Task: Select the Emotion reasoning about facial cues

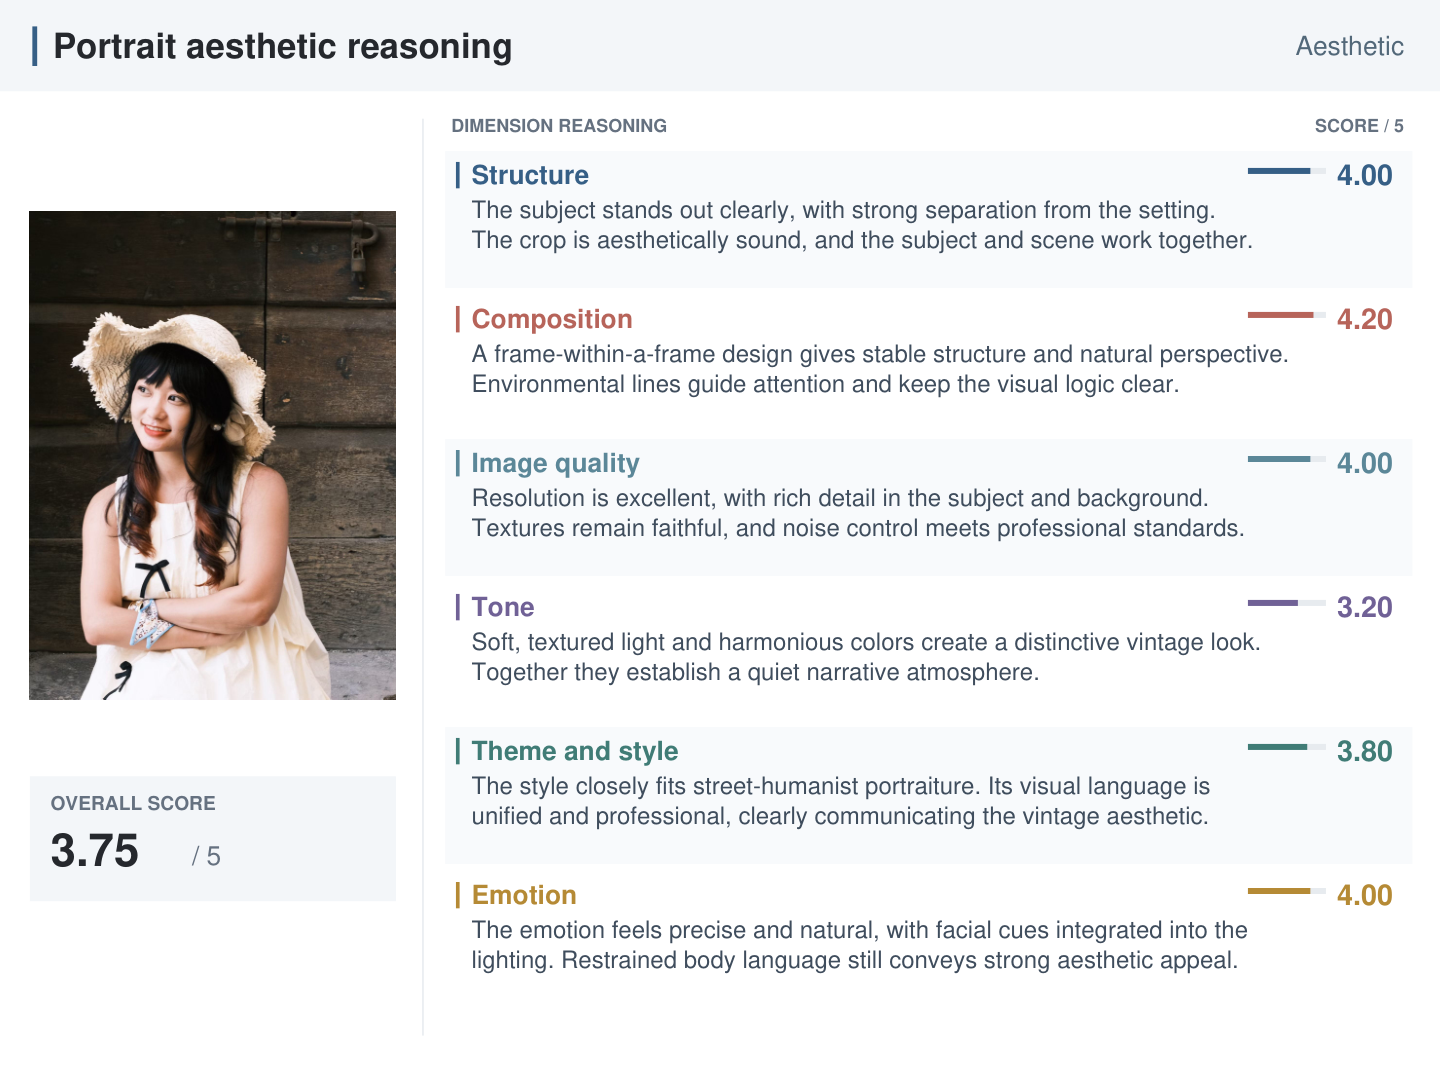Action: click(x=860, y=945)
